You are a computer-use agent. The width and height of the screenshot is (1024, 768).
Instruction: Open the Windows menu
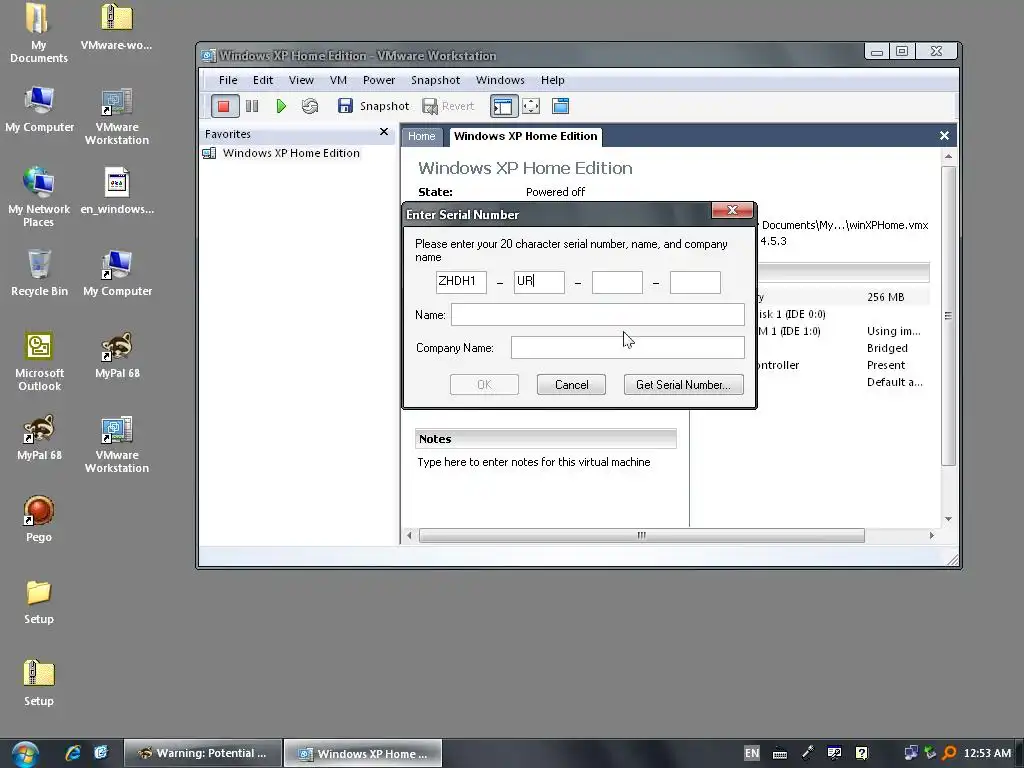point(500,80)
